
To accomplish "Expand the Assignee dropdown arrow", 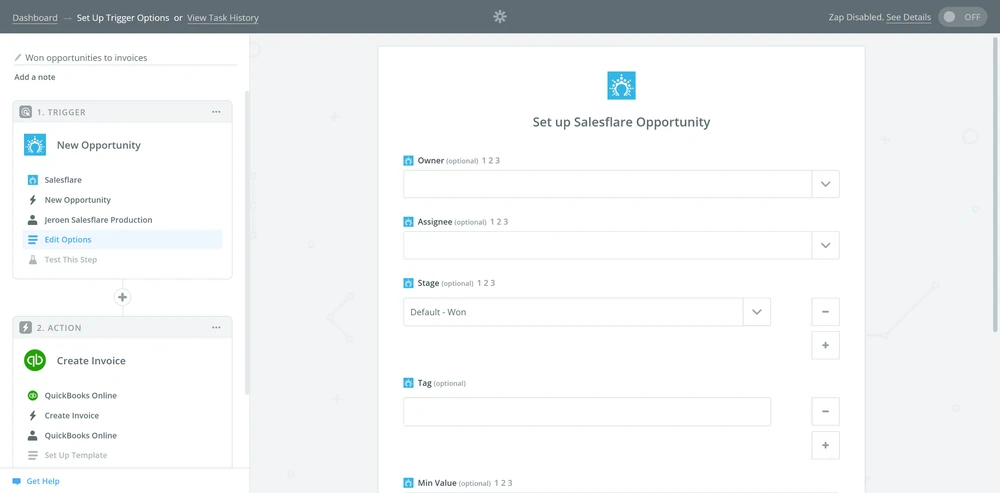I will 825,245.
